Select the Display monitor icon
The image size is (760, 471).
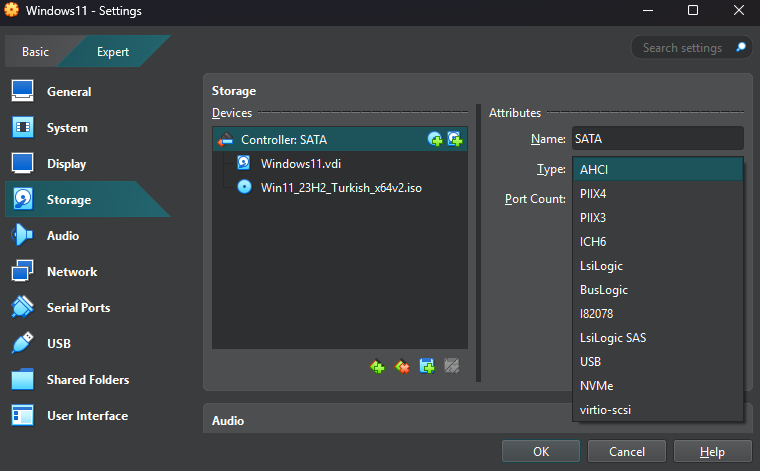click(x=22, y=163)
